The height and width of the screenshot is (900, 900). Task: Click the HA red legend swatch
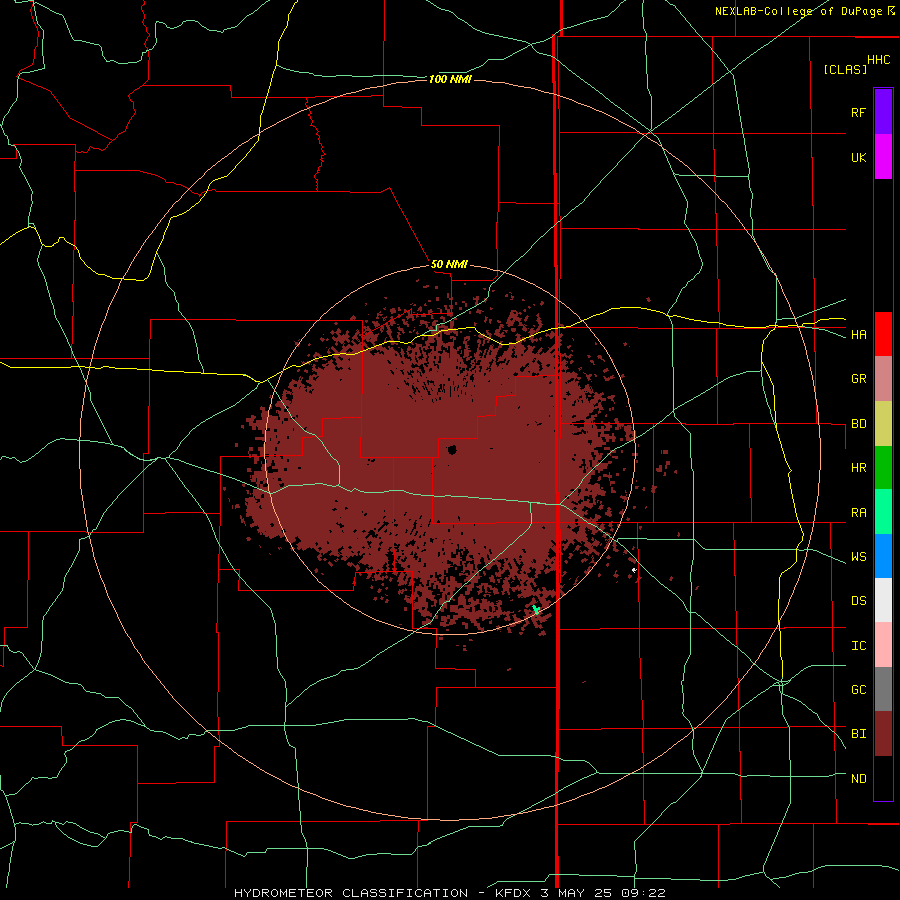tap(883, 334)
